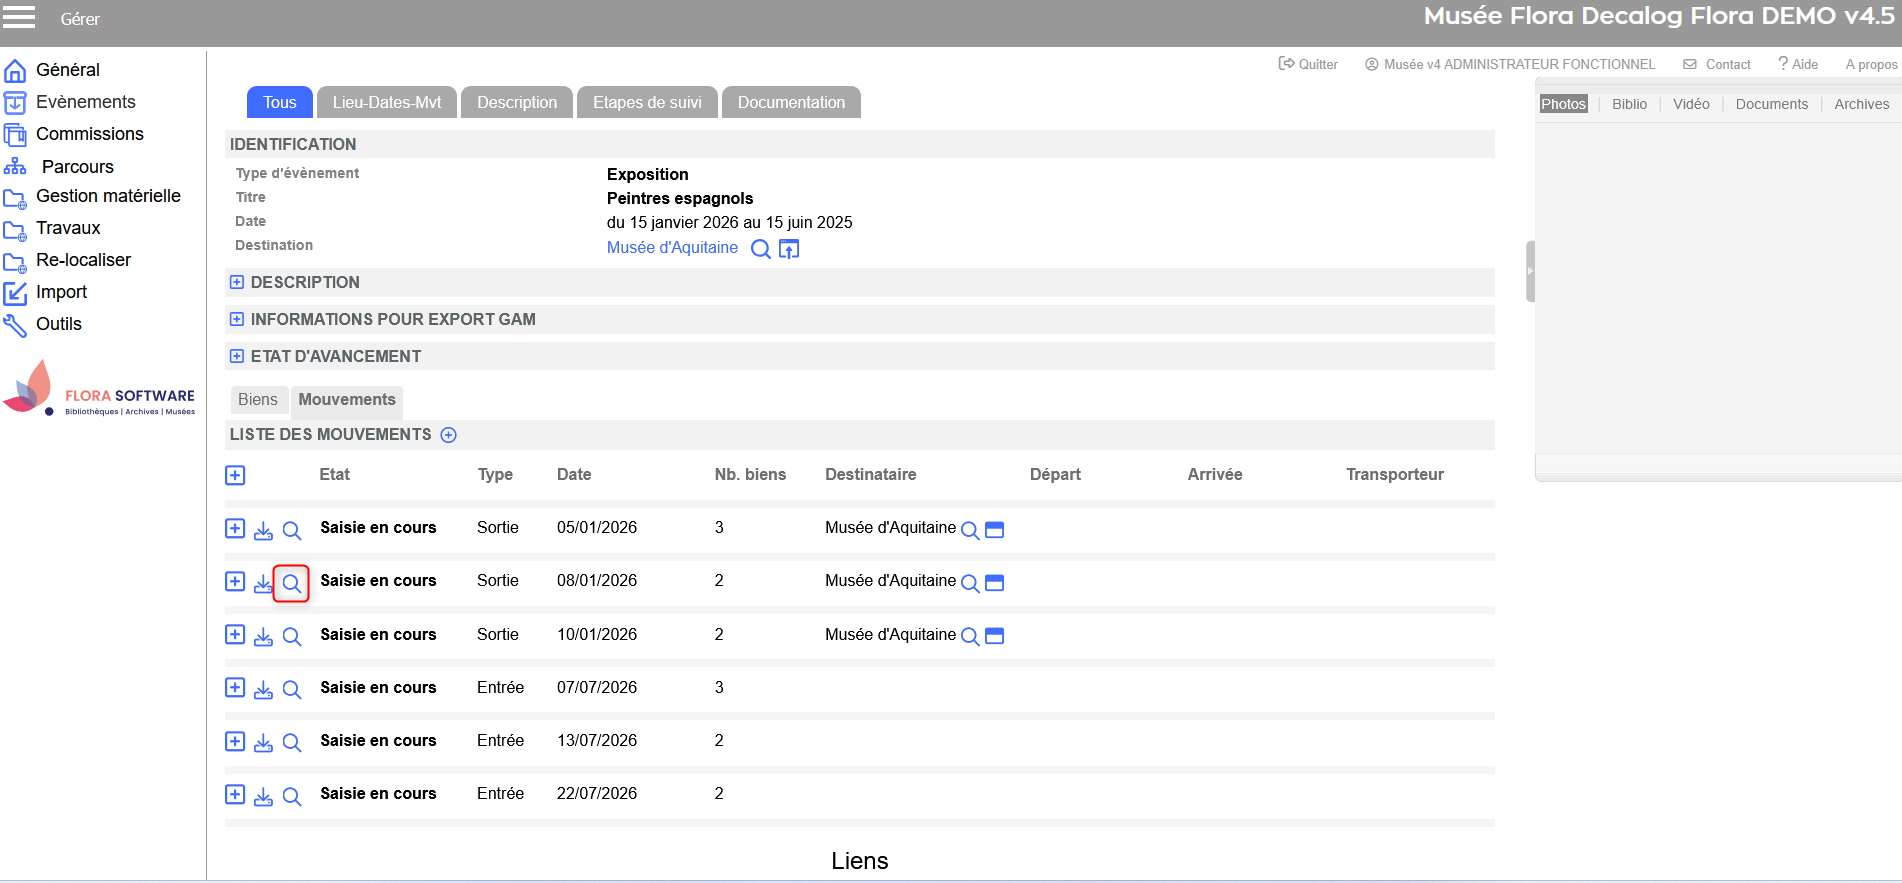Click the magnifier icon beside Musée d'Aquitaine destination

point(760,249)
